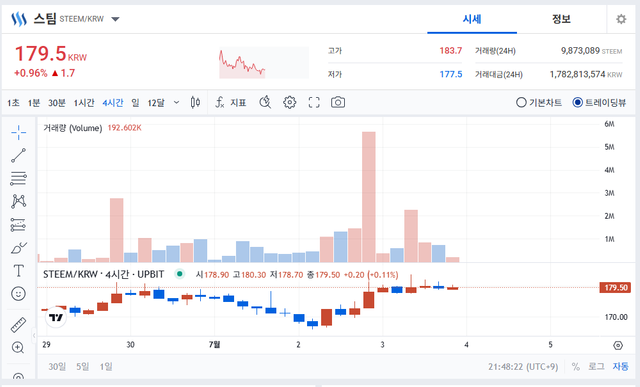Click the candlestick chart type icon
Screen dimensions: 640x387
point(196,102)
